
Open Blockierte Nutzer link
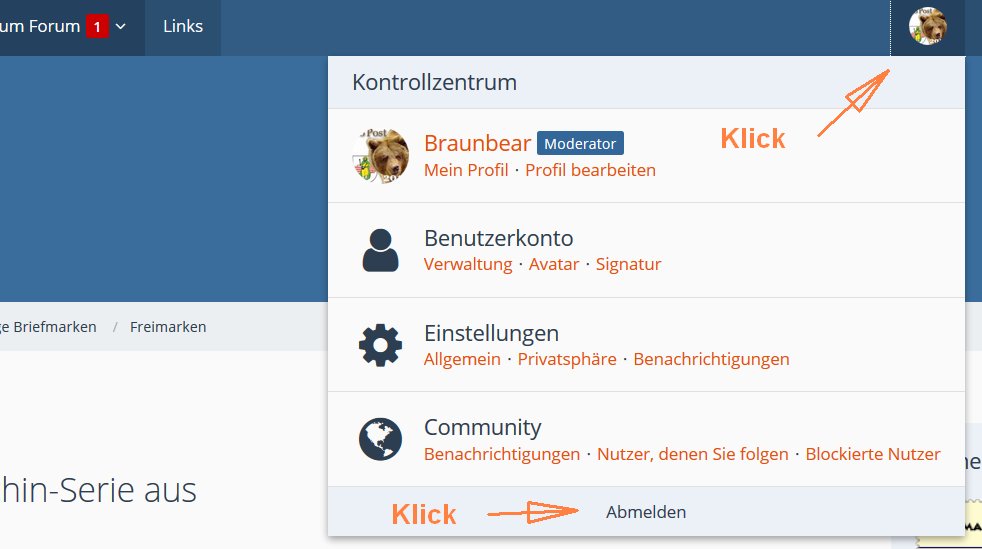(872, 454)
